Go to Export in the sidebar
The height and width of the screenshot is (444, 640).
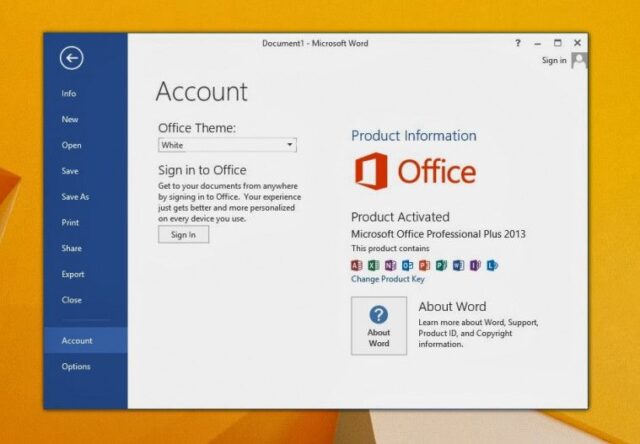pyautogui.click(x=73, y=274)
